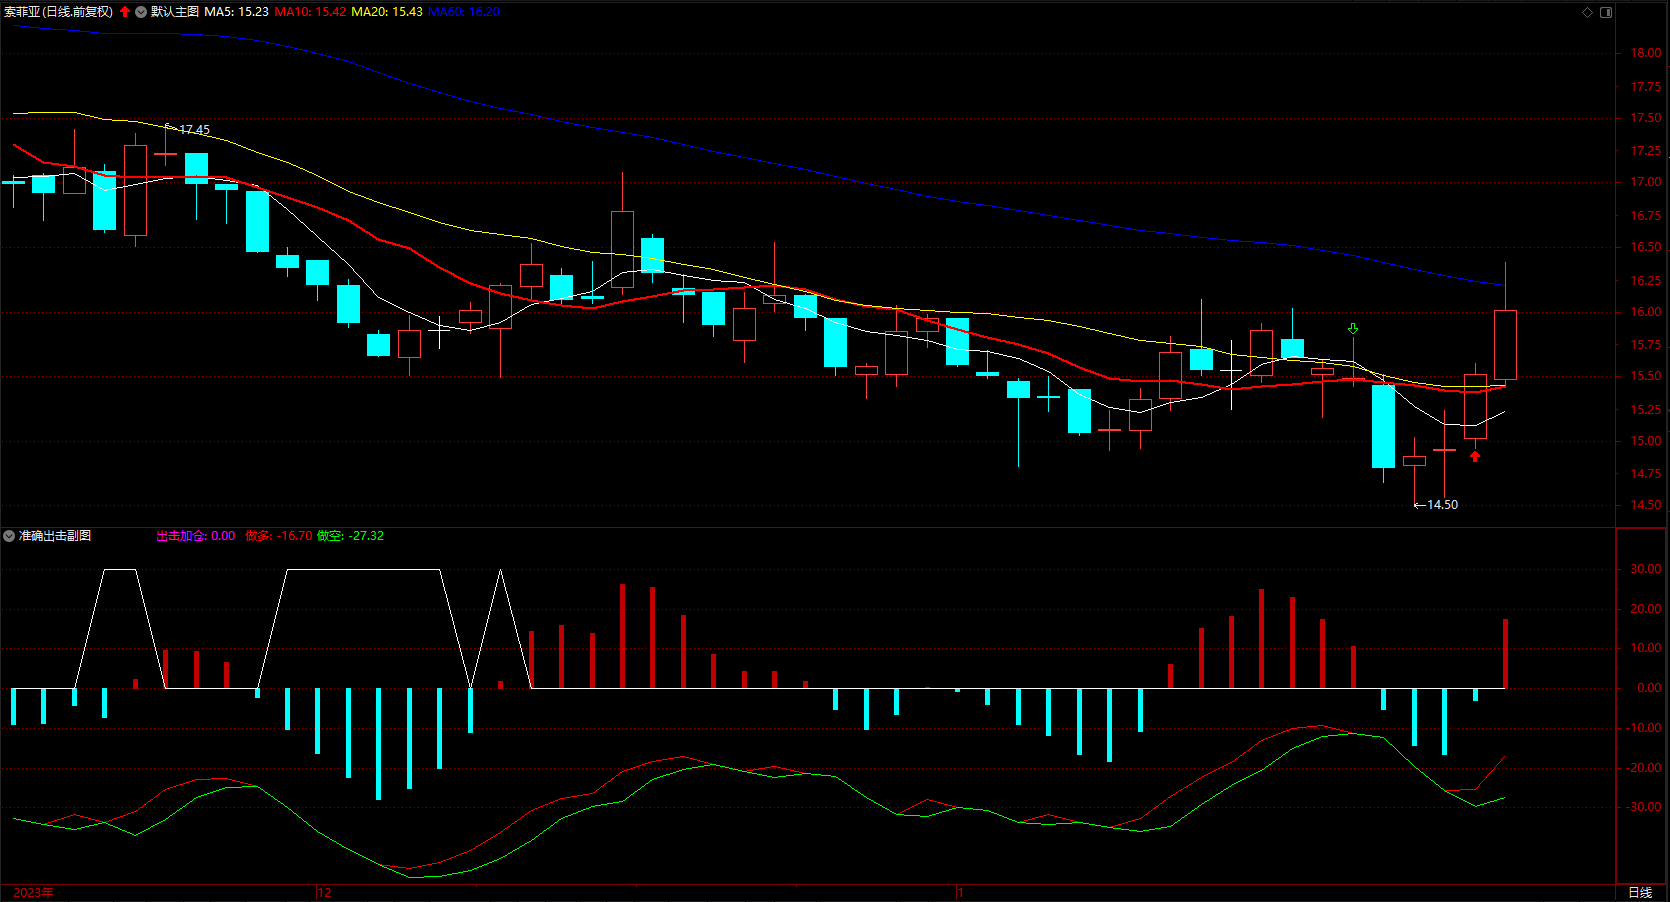The width and height of the screenshot is (1670, 902).
Task: Click the 日线 period button at bottom-right
Action: (x=1641, y=892)
